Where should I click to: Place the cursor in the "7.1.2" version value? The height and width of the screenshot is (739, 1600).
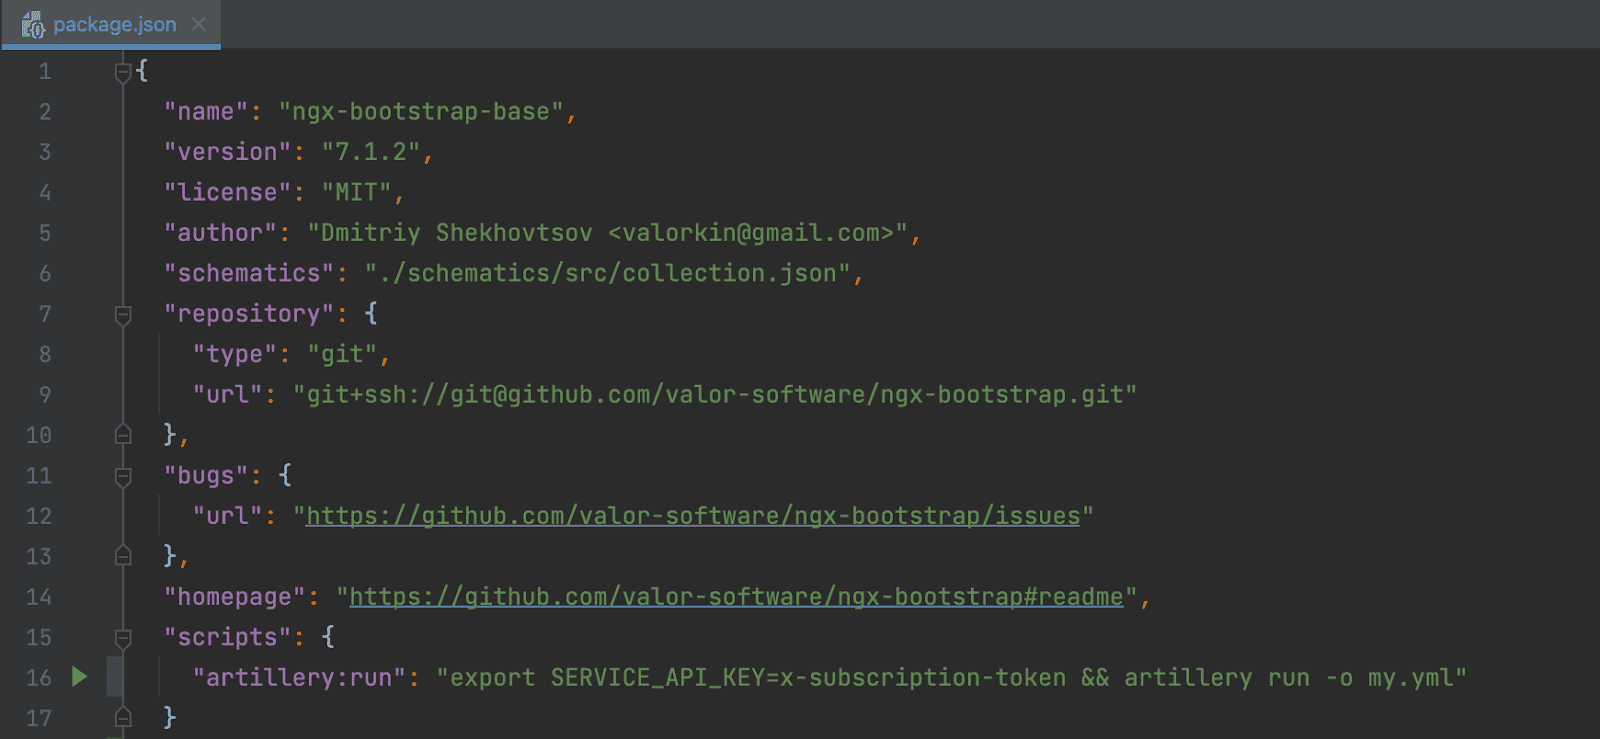(370, 152)
